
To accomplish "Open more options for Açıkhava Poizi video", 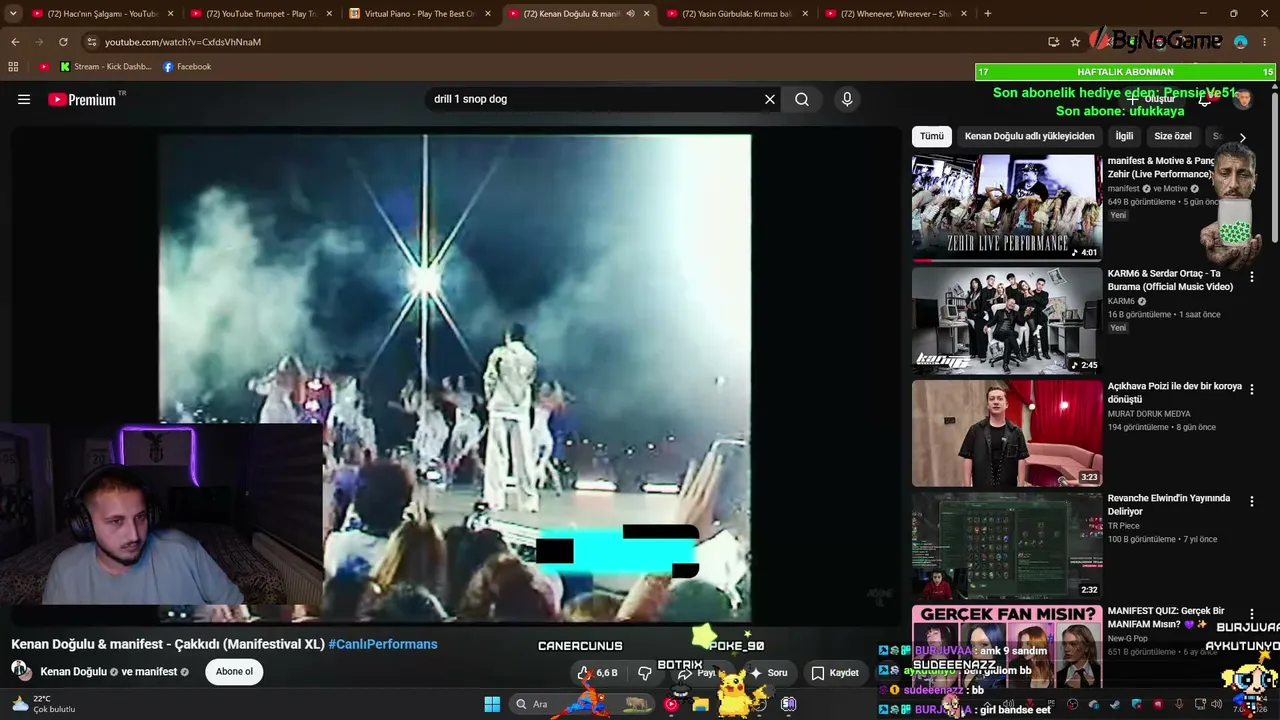I will pyautogui.click(x=1251, y=389).
